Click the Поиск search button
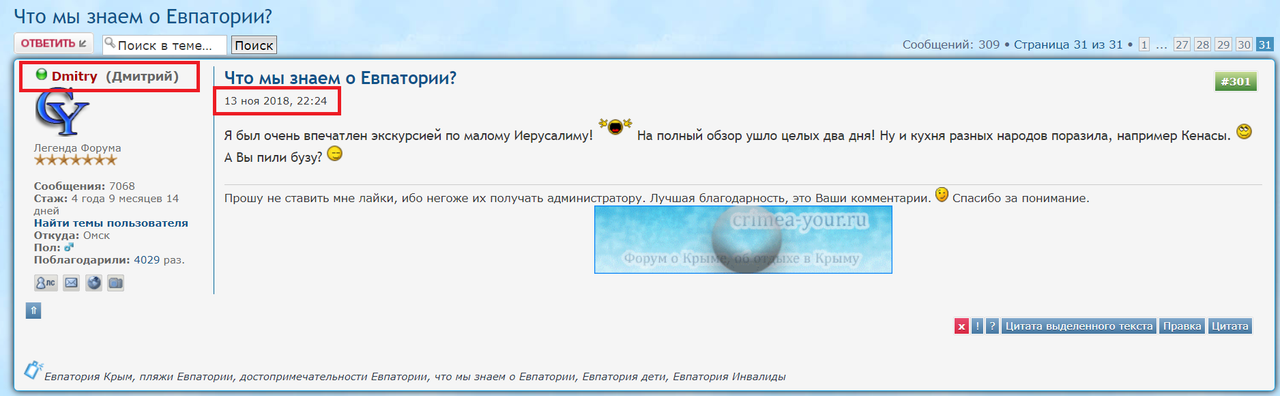The width and height of the screenshot is (1280, 396). tap(254, 45)
